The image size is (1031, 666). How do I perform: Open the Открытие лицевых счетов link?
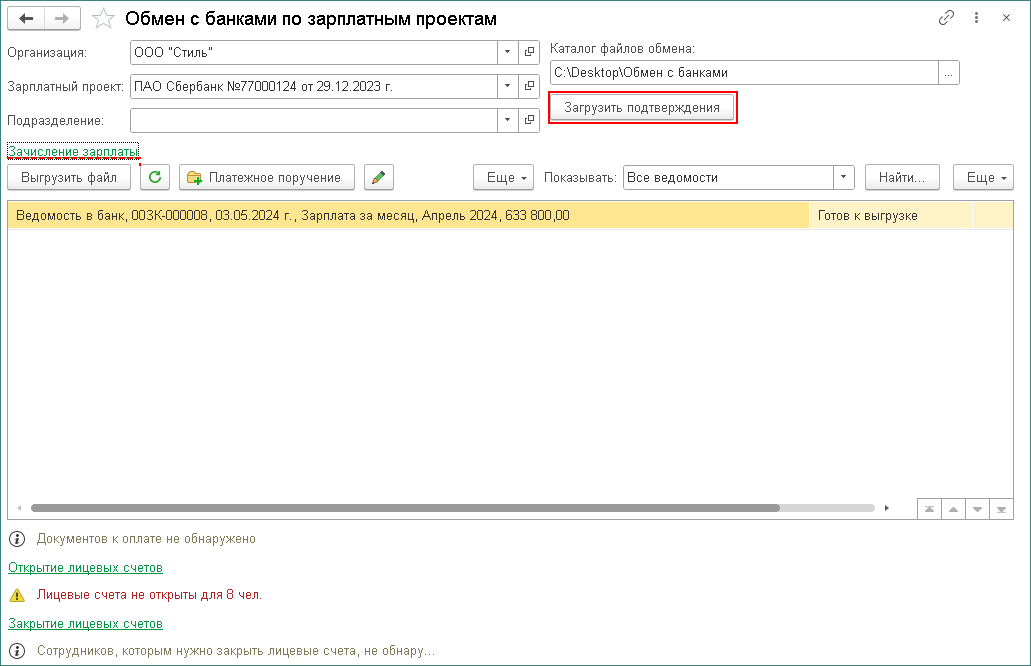(85, 567)
